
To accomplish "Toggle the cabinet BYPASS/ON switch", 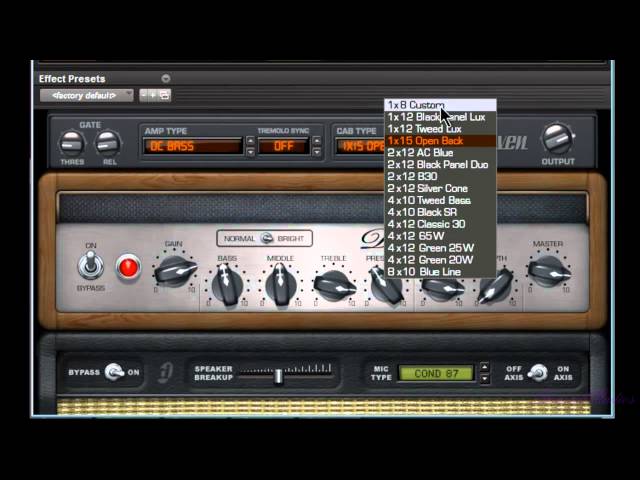I will [113, 372].
